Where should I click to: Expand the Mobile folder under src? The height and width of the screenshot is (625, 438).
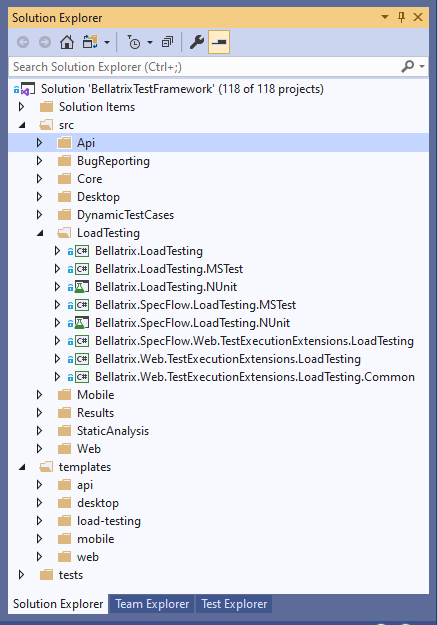coord(39,395)
